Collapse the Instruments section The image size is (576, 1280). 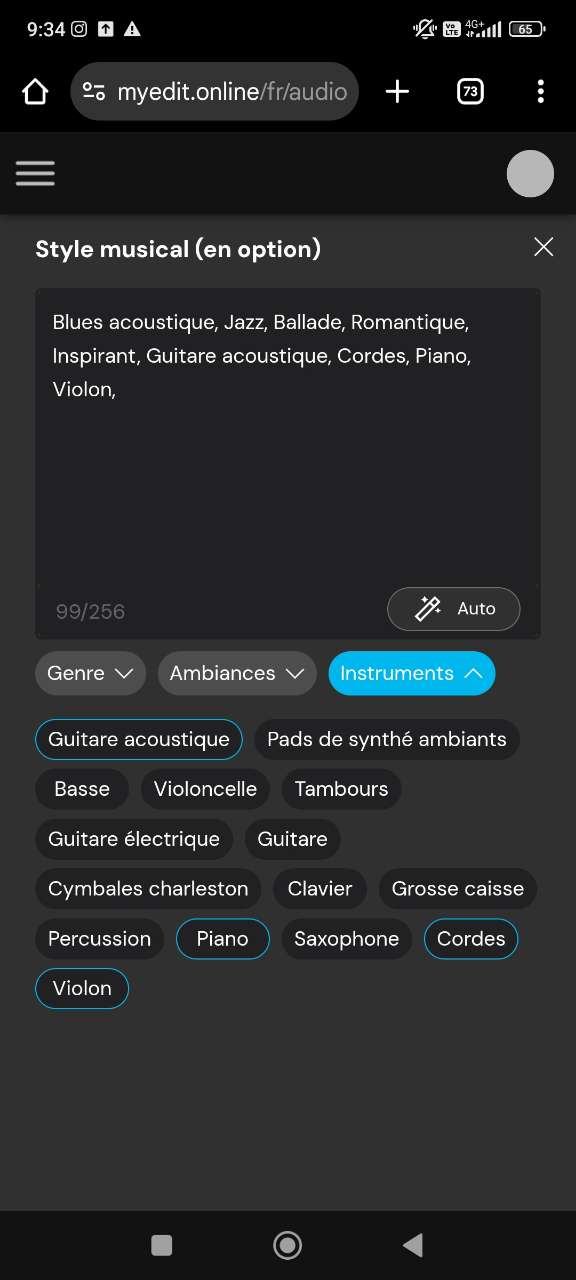[411, 673]
